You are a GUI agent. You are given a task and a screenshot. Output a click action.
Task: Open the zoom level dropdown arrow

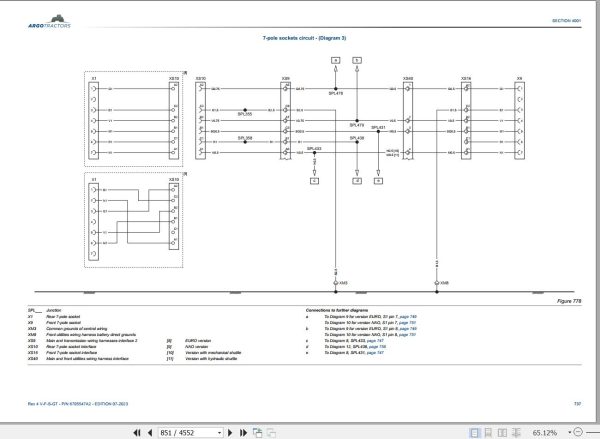pyautogui.click(x=569, y=432)
